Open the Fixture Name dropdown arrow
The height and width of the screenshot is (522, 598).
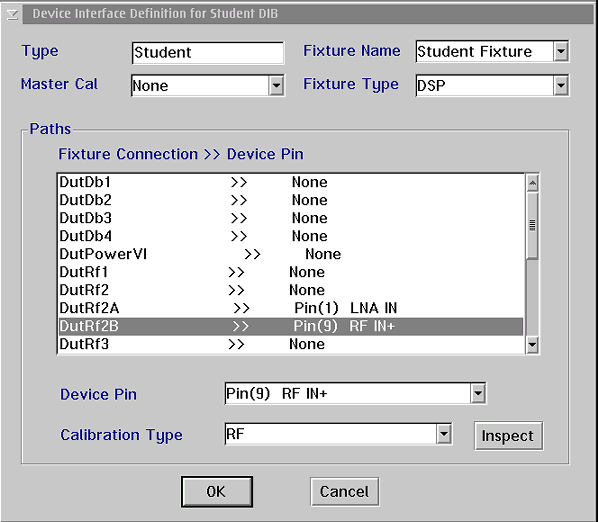pyautogui.click(x=561, y=51)
